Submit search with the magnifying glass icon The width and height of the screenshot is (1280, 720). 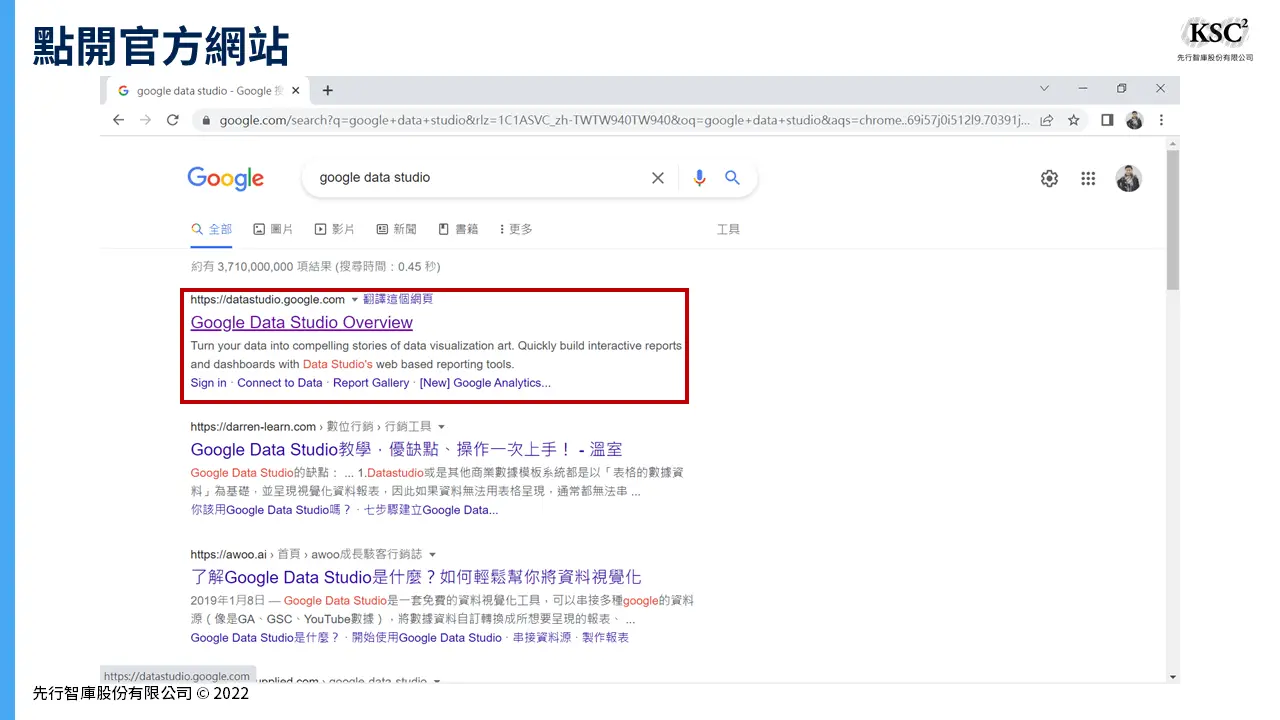tap(732, 177)
